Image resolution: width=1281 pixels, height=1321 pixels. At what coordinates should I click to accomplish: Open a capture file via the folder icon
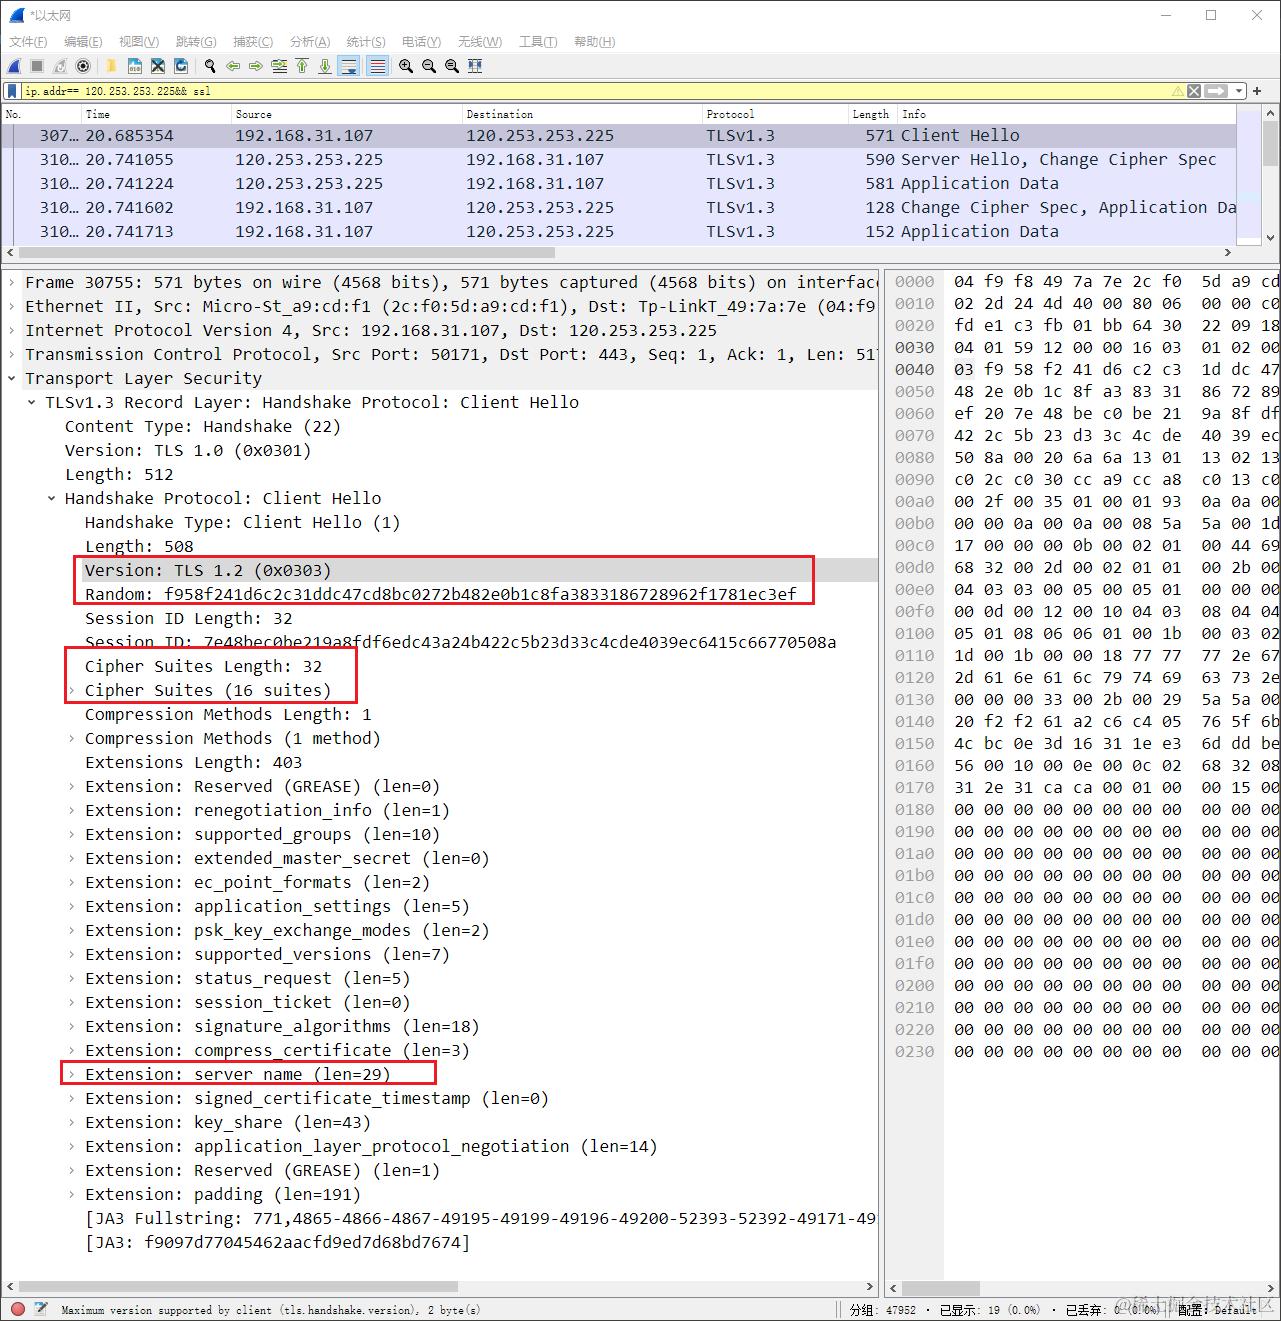tap(112, 66)
